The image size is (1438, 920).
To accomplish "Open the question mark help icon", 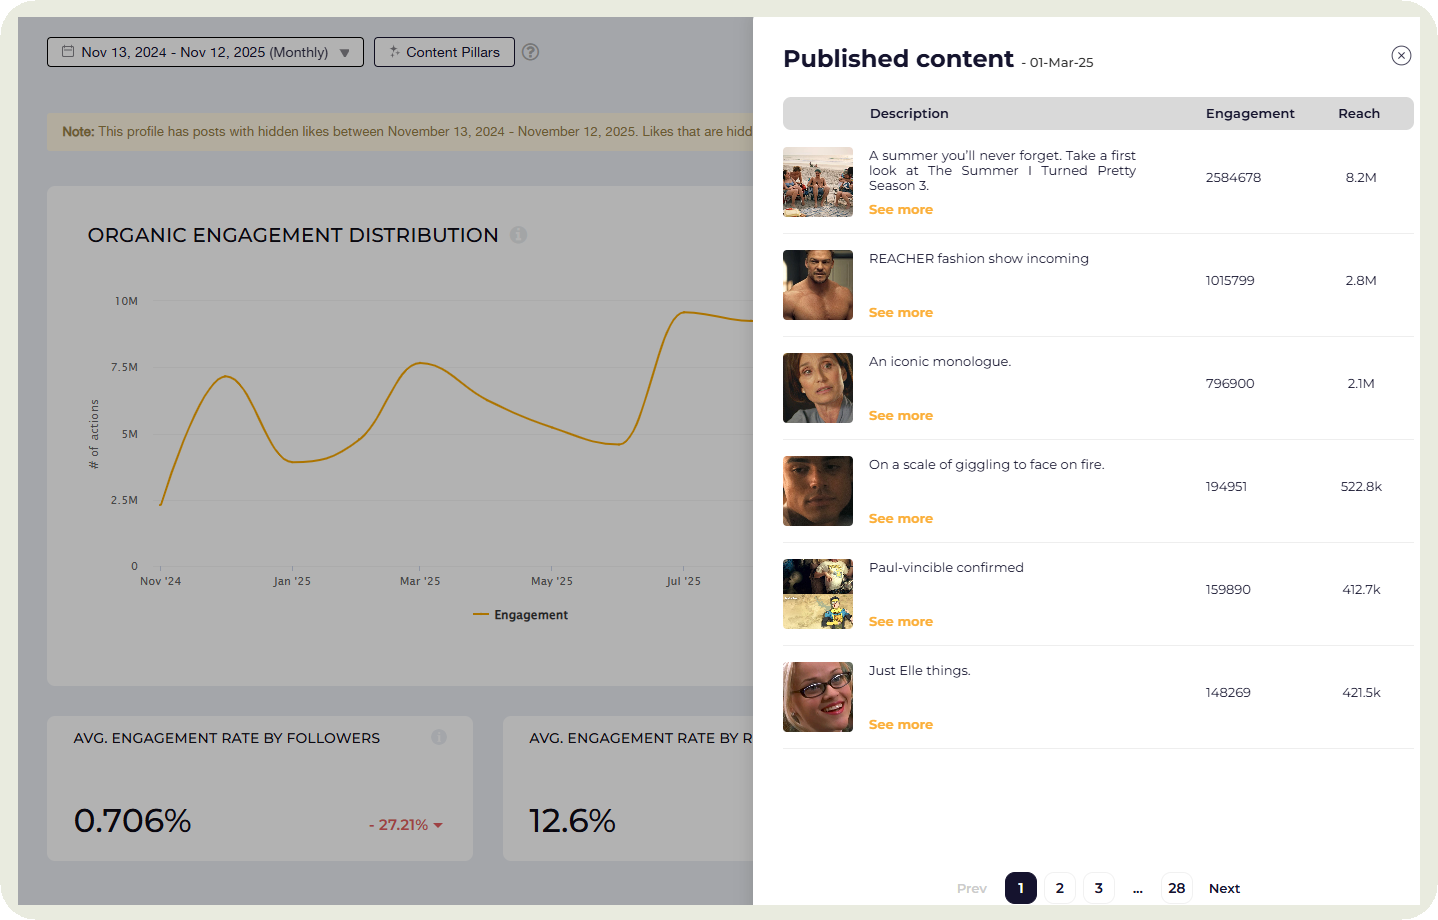I will coord(531,52).
